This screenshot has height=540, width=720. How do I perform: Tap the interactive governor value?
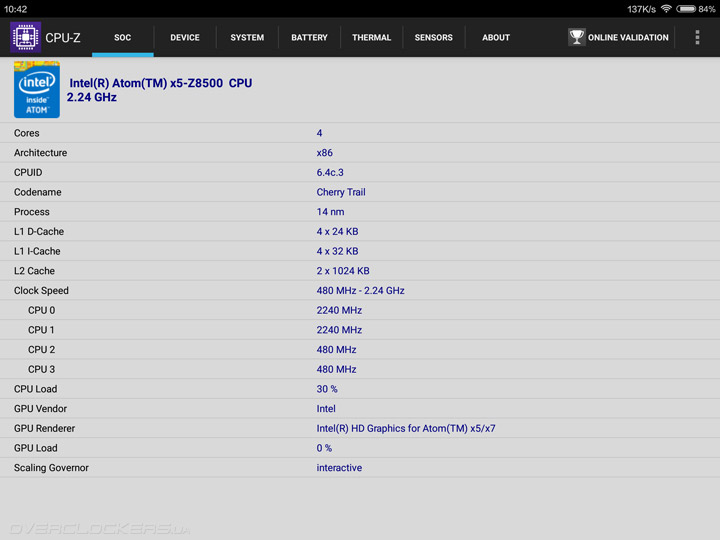[x=339, y=469]
